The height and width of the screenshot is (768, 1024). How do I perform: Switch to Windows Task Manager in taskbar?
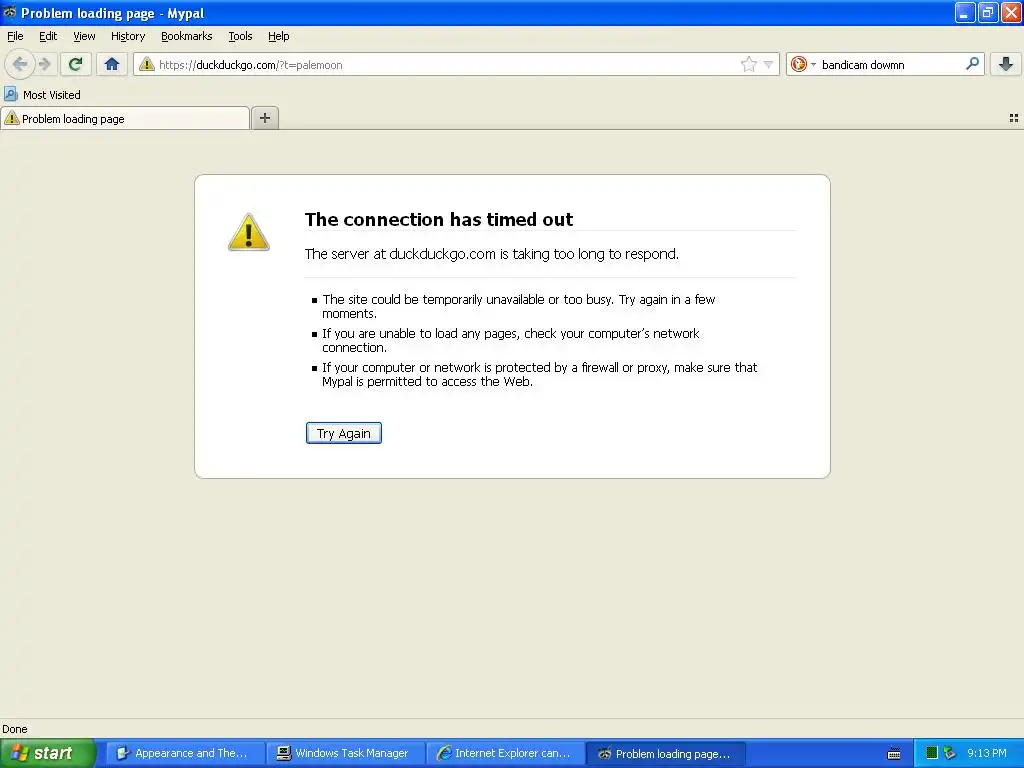tap(345, 753)
